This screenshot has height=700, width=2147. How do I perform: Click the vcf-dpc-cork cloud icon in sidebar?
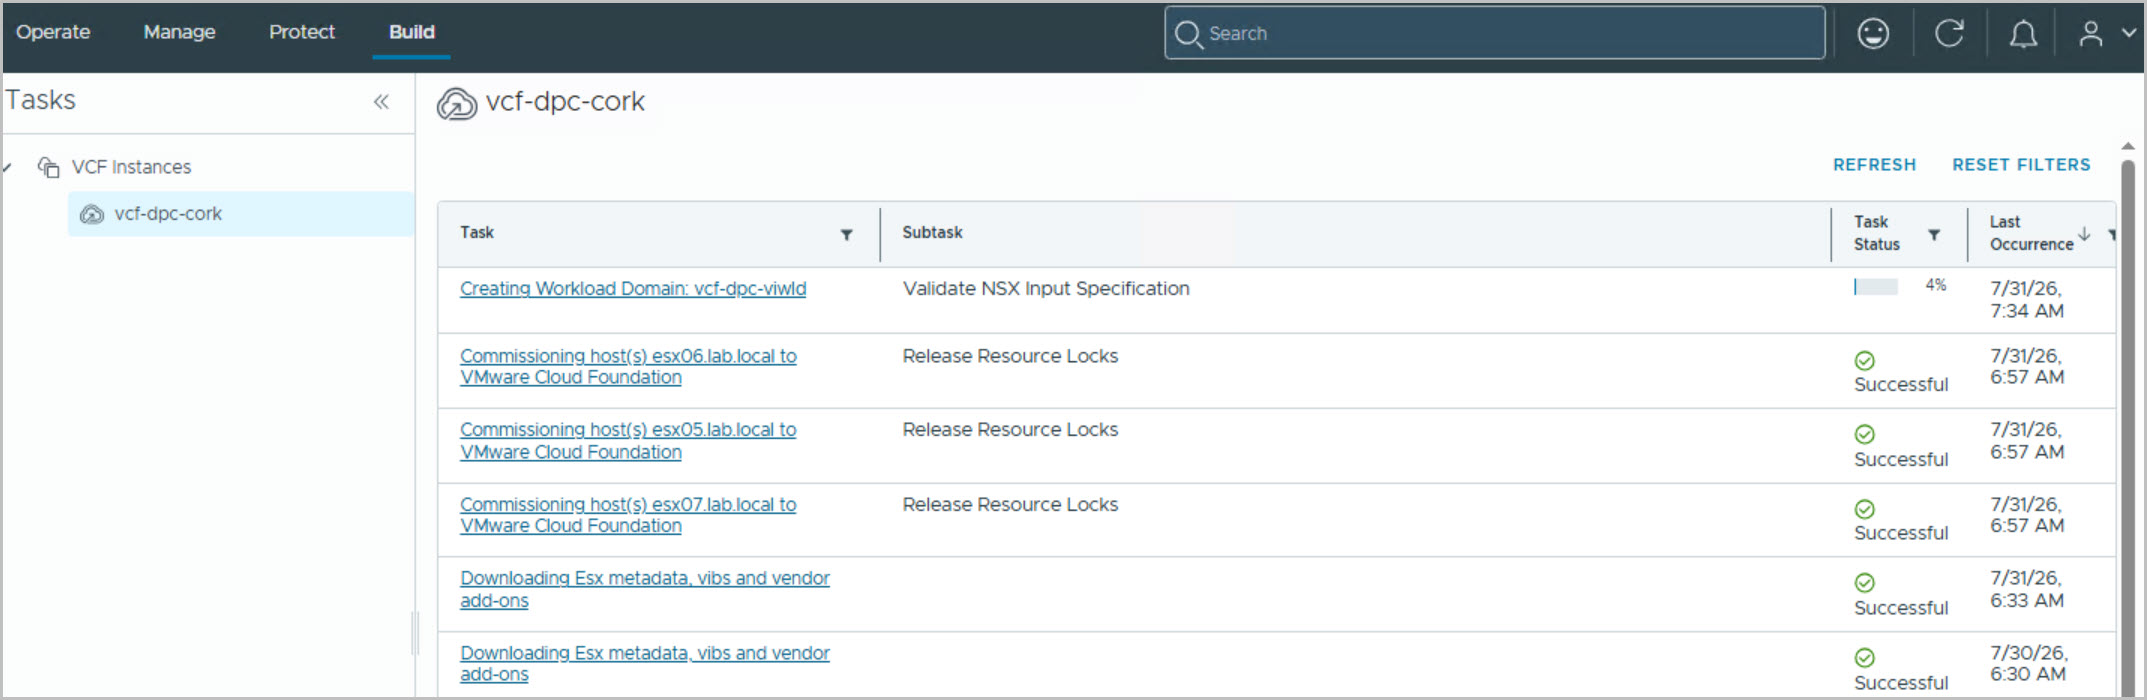pos(92,214)
